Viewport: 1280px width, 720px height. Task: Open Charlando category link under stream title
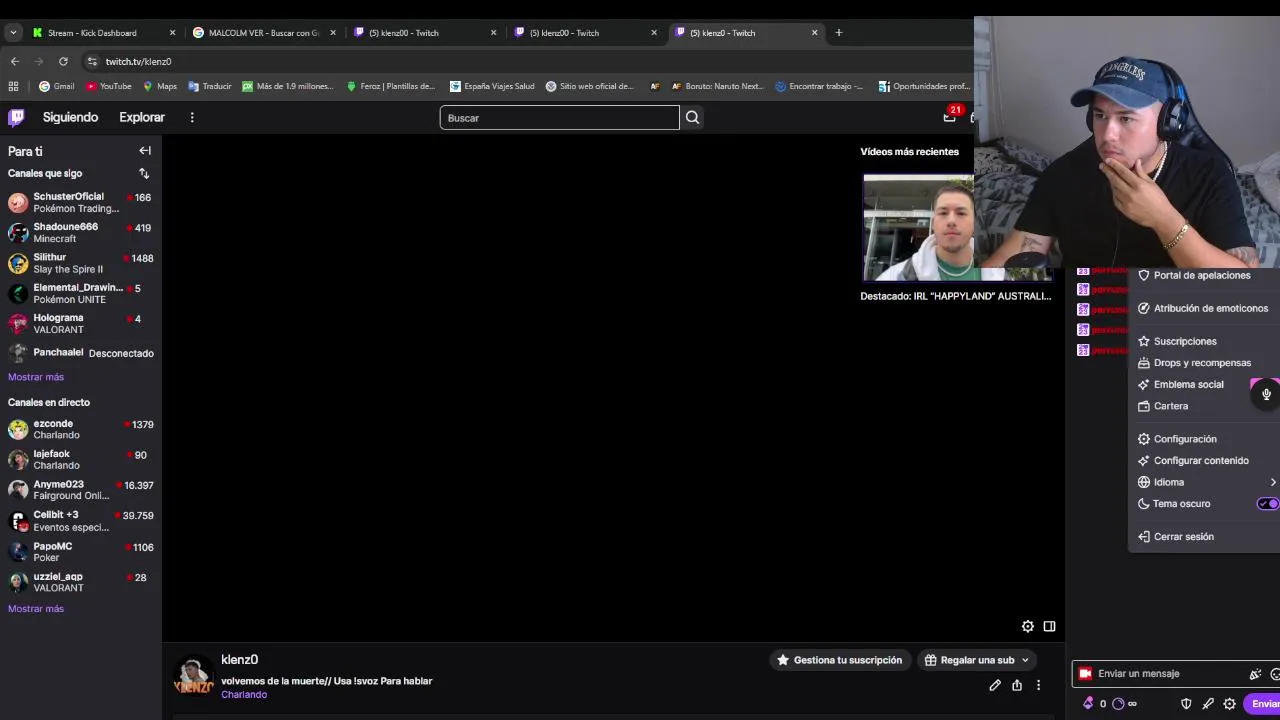244,695
